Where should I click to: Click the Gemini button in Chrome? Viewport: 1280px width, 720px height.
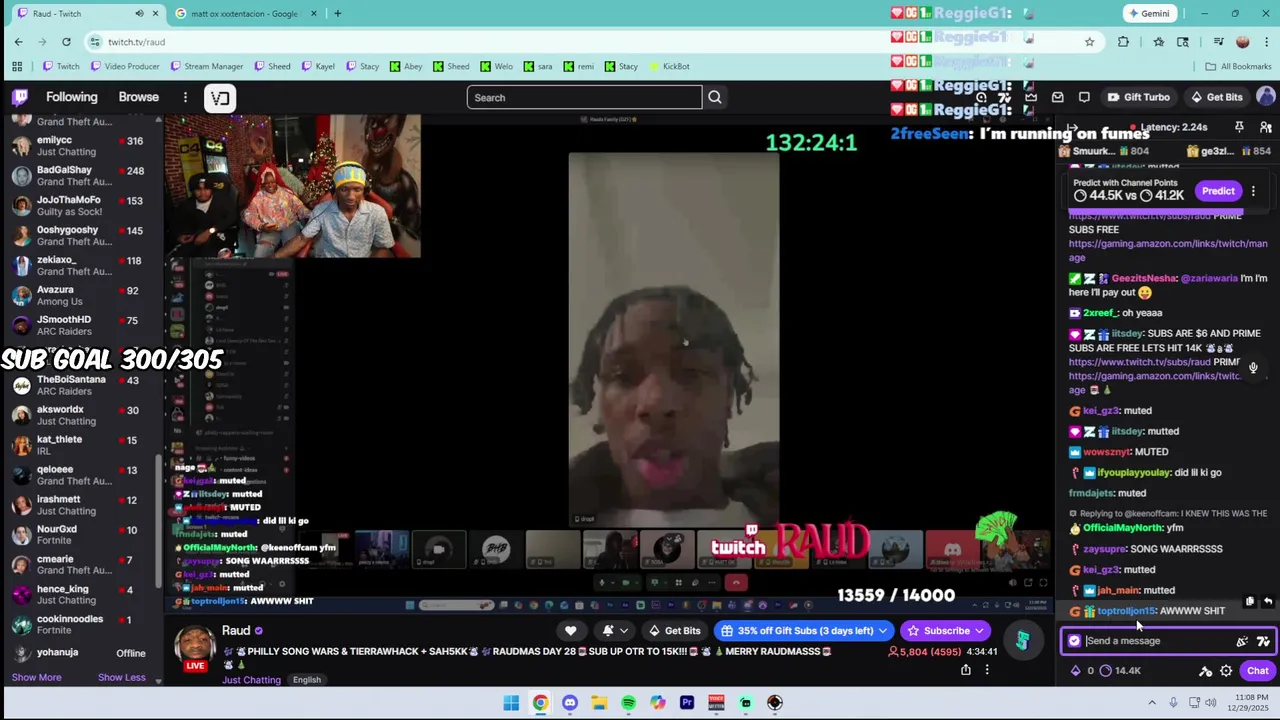[x=1148, y=13]
